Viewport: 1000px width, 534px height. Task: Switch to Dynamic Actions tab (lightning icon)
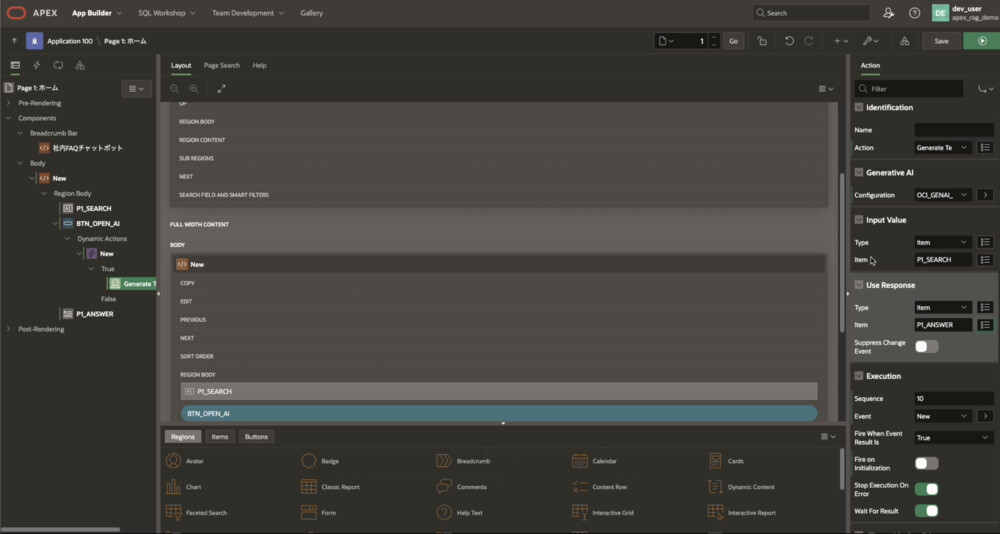pos(37,65)
